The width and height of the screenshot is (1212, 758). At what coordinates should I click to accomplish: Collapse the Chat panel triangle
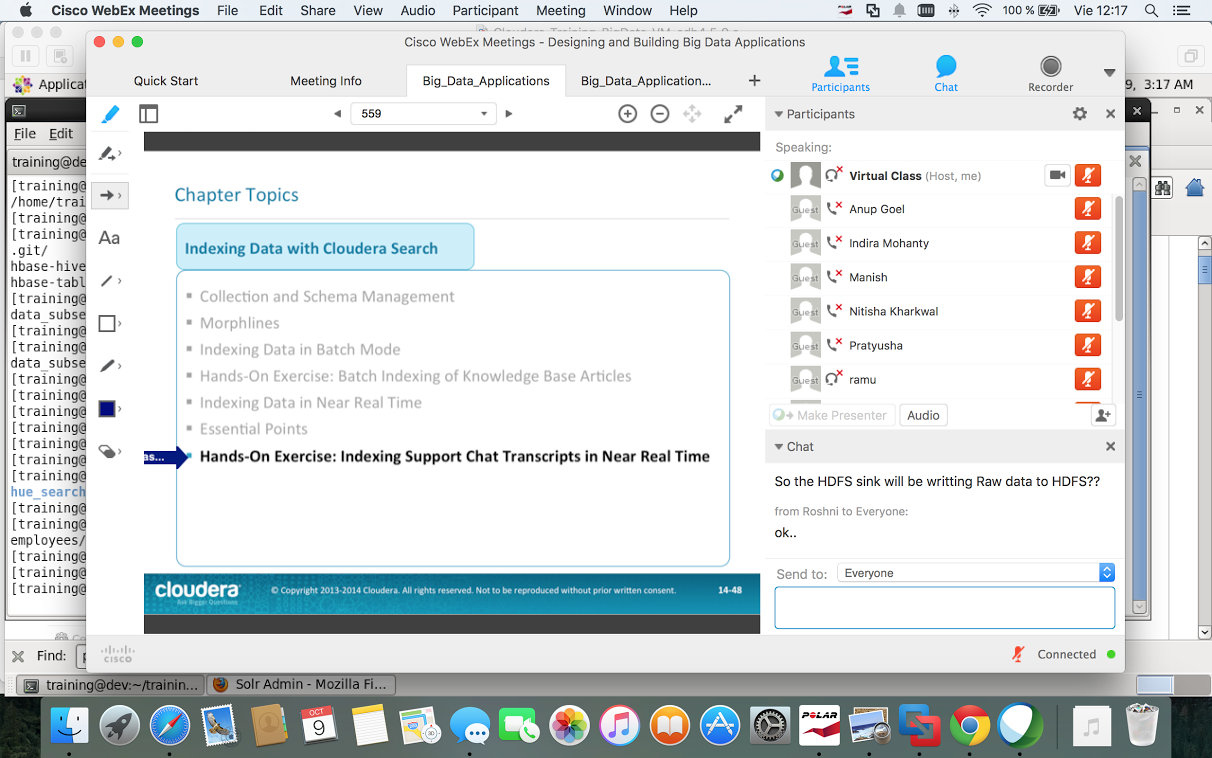click(x=778, y=446)
